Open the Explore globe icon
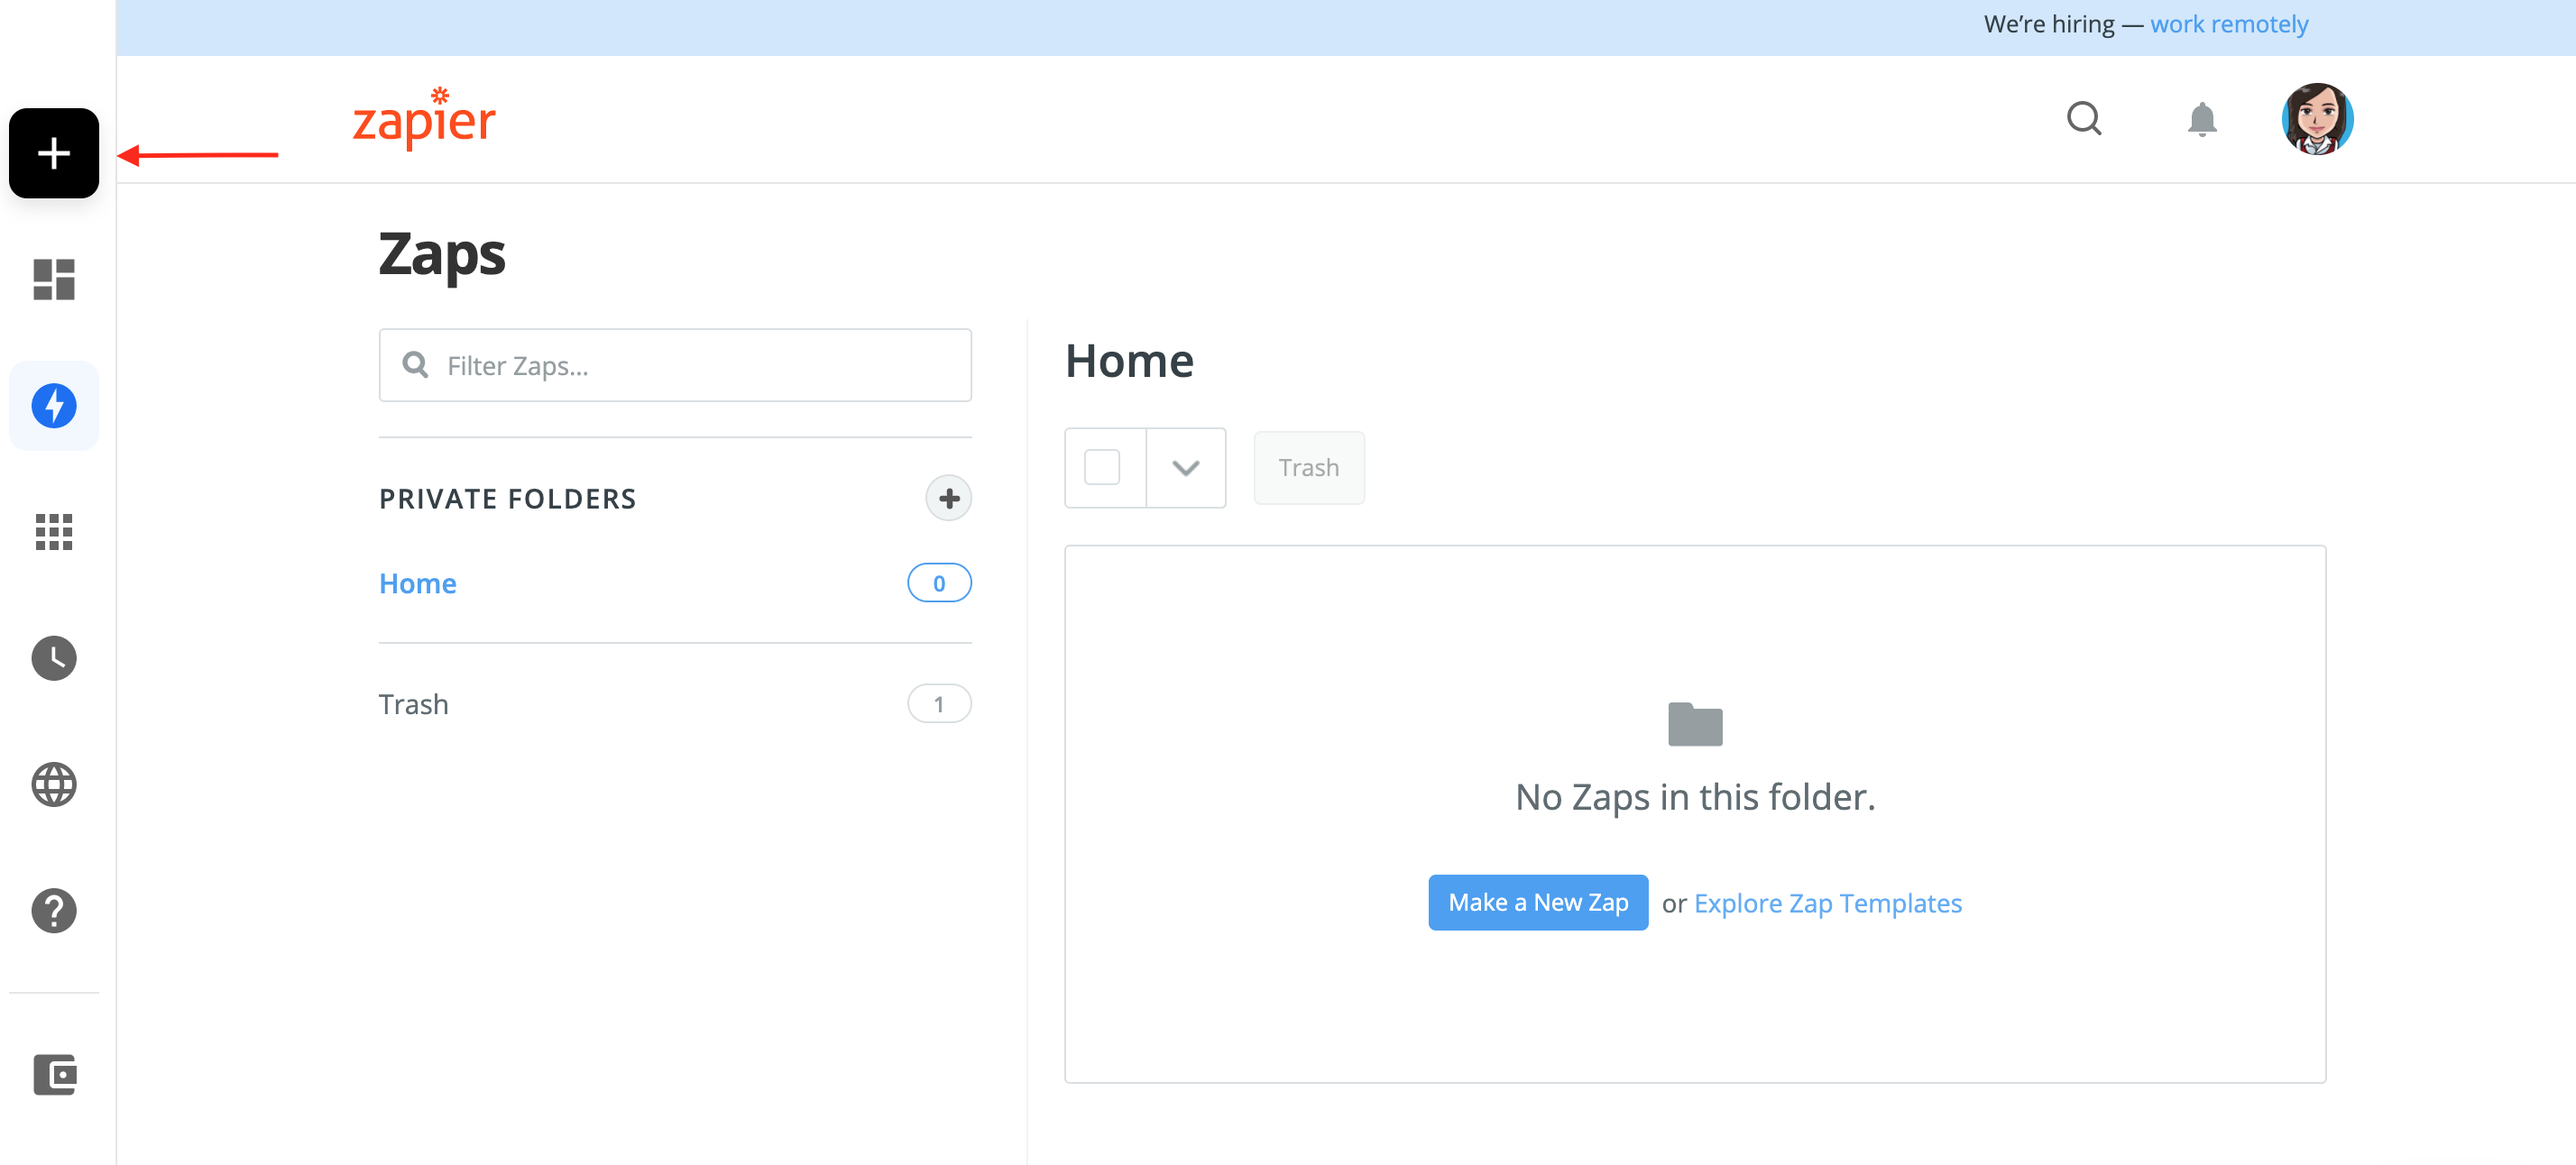Viewport: 2576px width, 1165px height. (54, 784)
